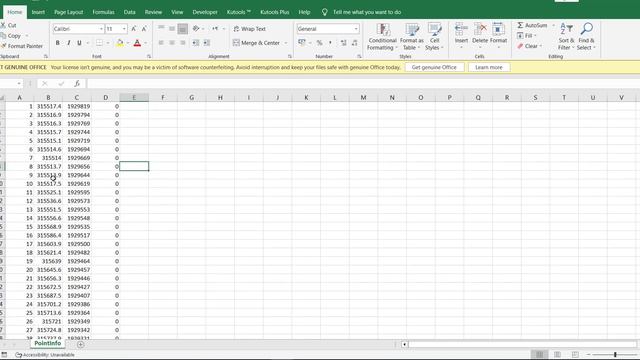
Task: Align text to the left
Action: (161, 43)
